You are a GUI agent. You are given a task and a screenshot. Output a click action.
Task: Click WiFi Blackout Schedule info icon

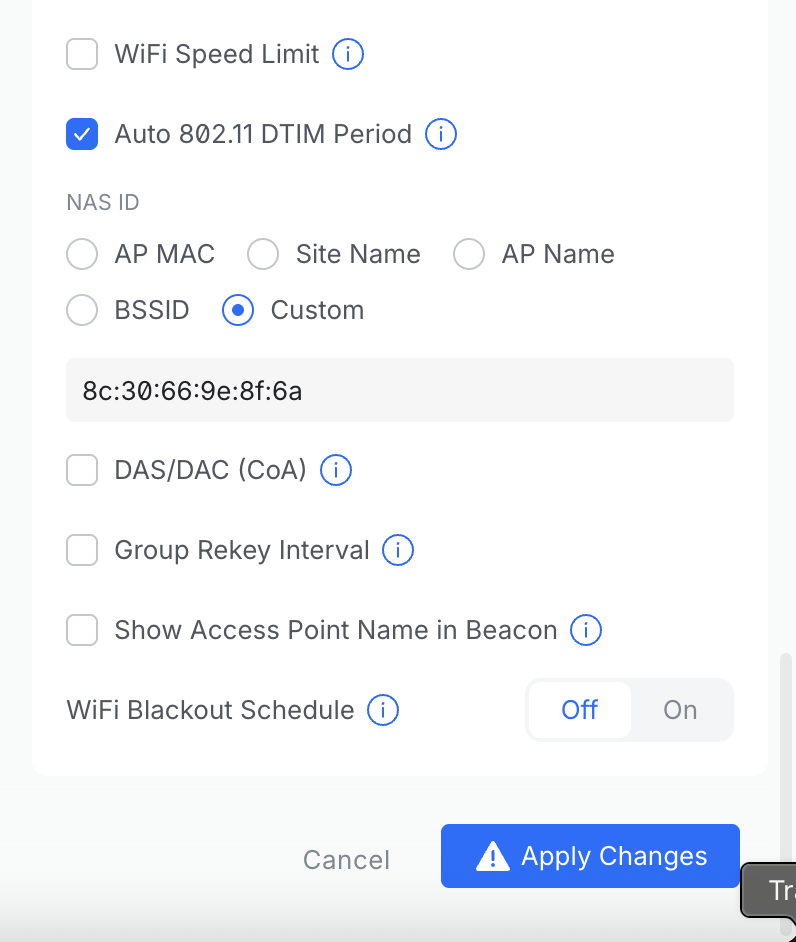pos(383,710)
